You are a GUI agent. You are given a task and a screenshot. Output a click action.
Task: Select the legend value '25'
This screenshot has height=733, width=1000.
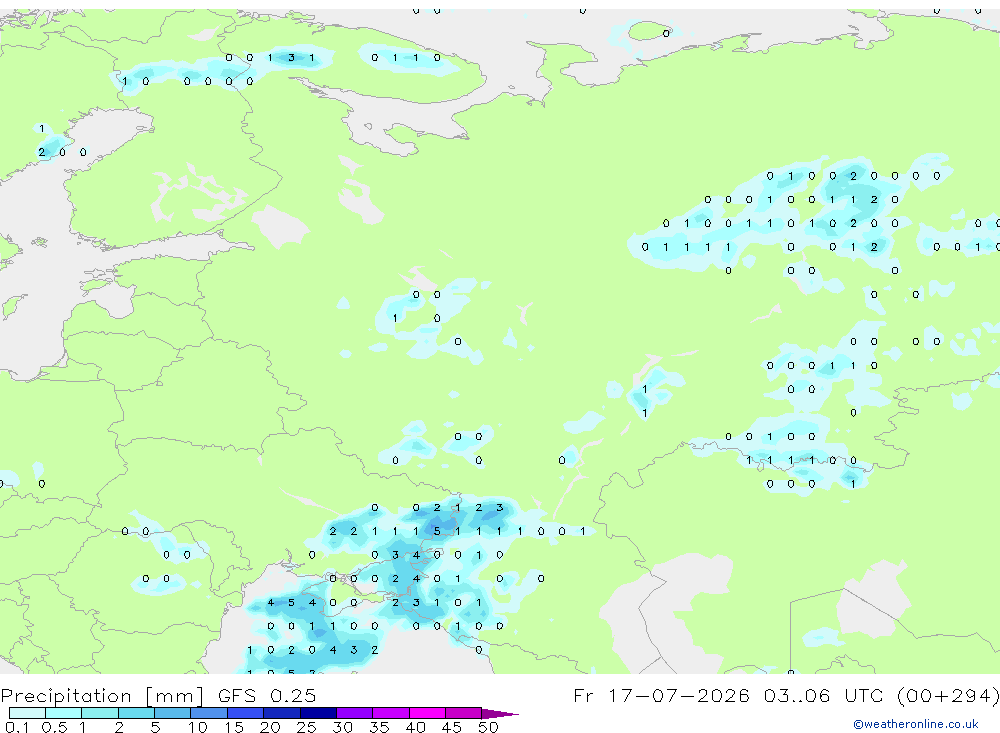click(x=306, y=727)
